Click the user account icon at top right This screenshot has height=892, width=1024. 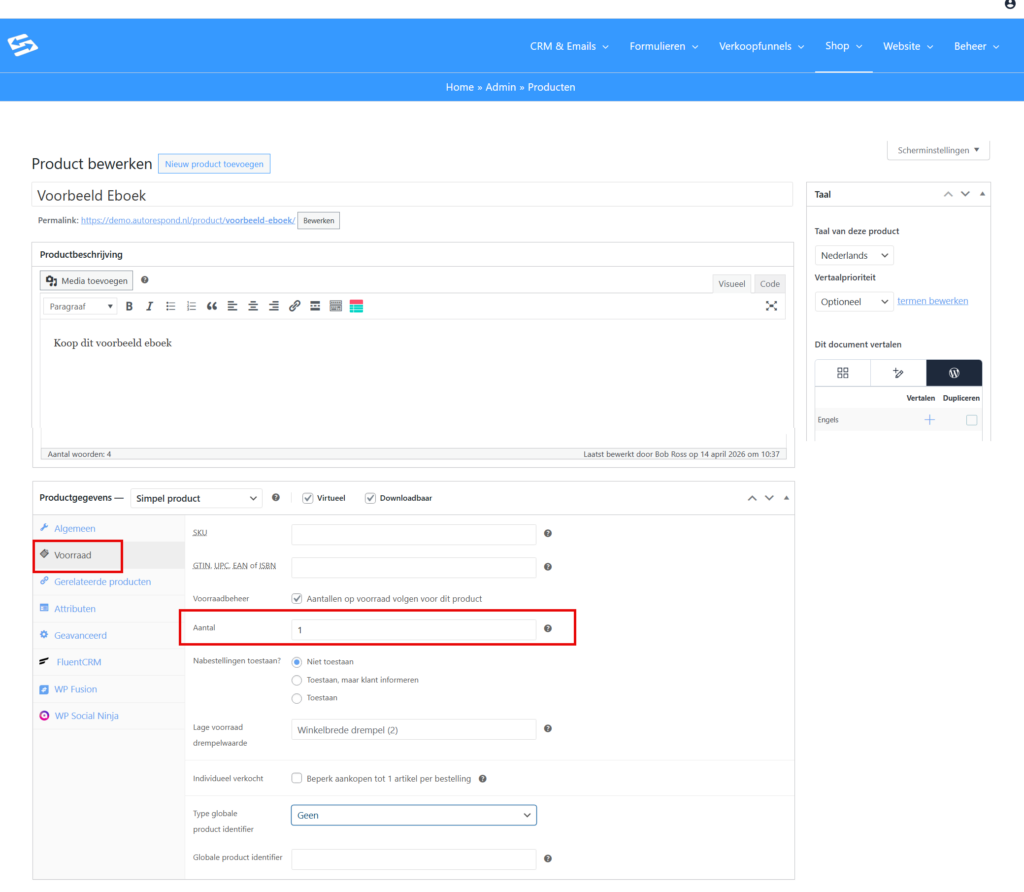[1010, 5]
